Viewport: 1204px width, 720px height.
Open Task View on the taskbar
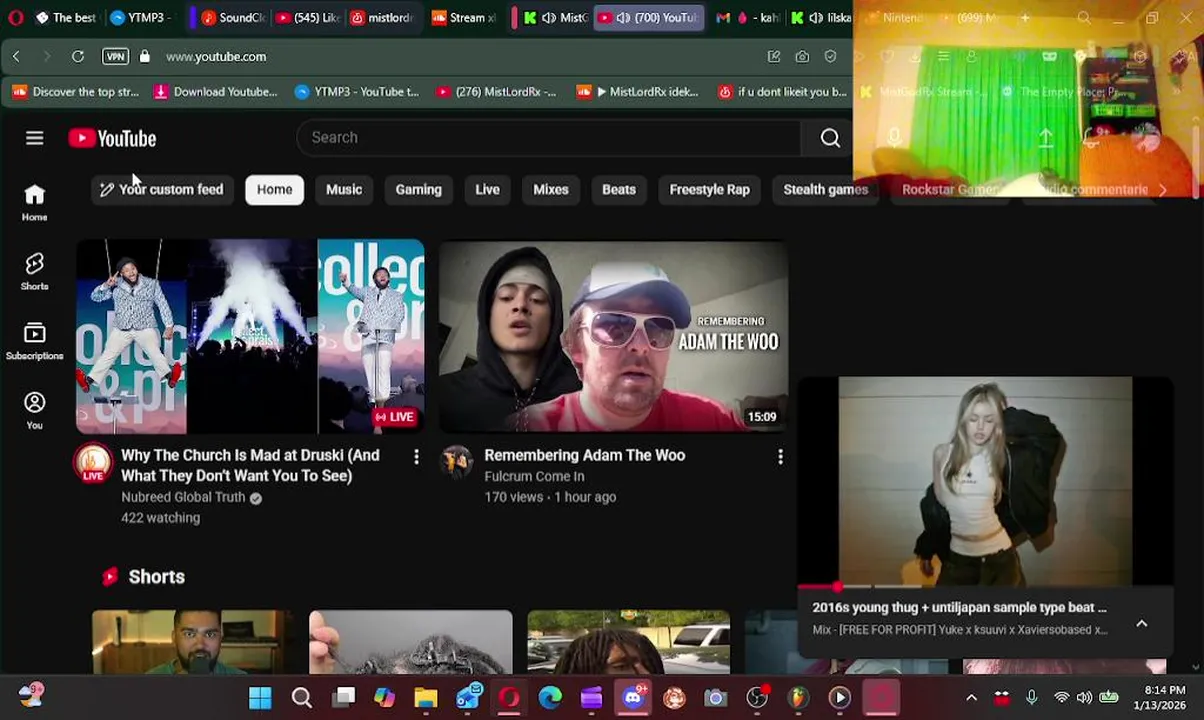344,697
